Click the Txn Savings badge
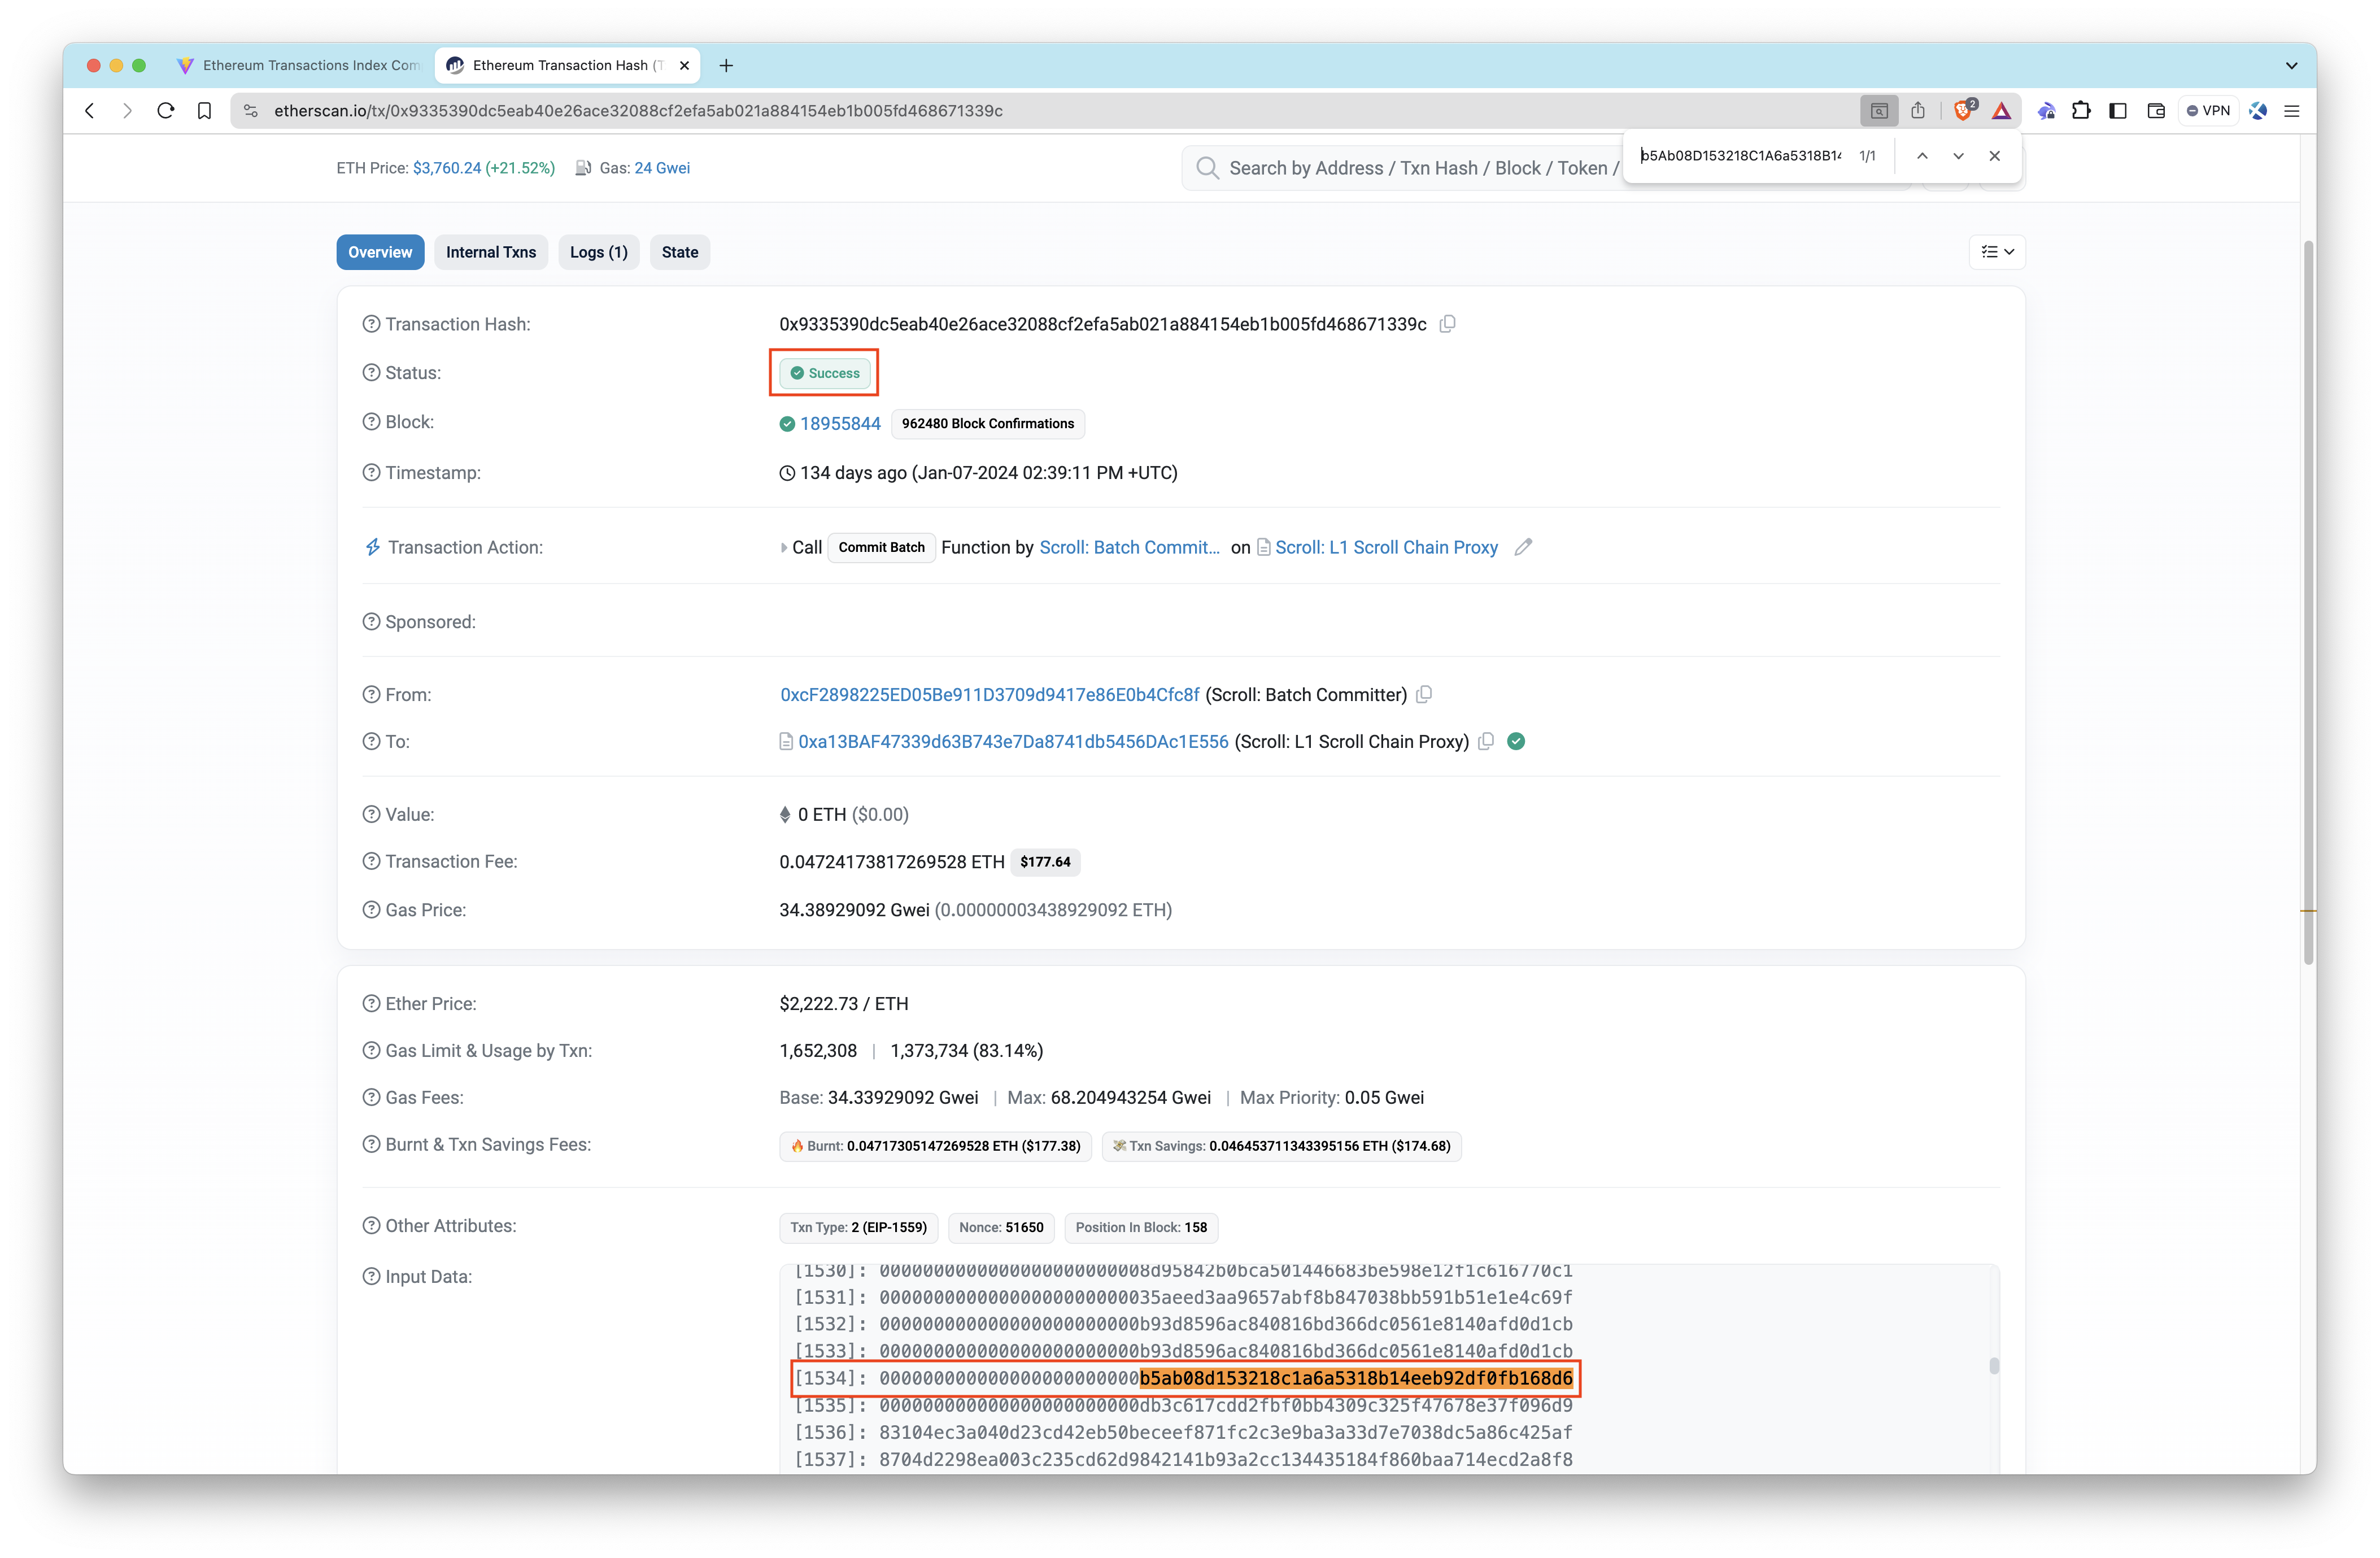Viewport: 2380px width, 1558px height. [x=1281, y=1146]
